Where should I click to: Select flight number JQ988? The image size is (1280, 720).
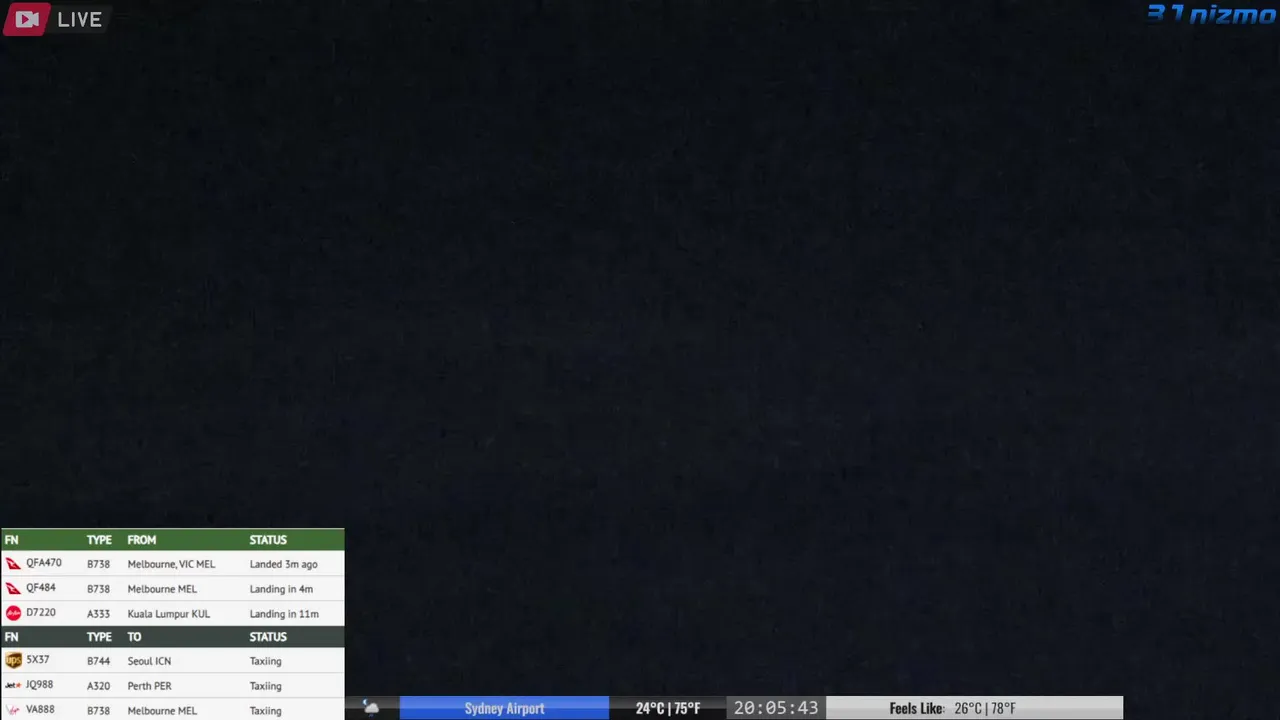(40, 685)
